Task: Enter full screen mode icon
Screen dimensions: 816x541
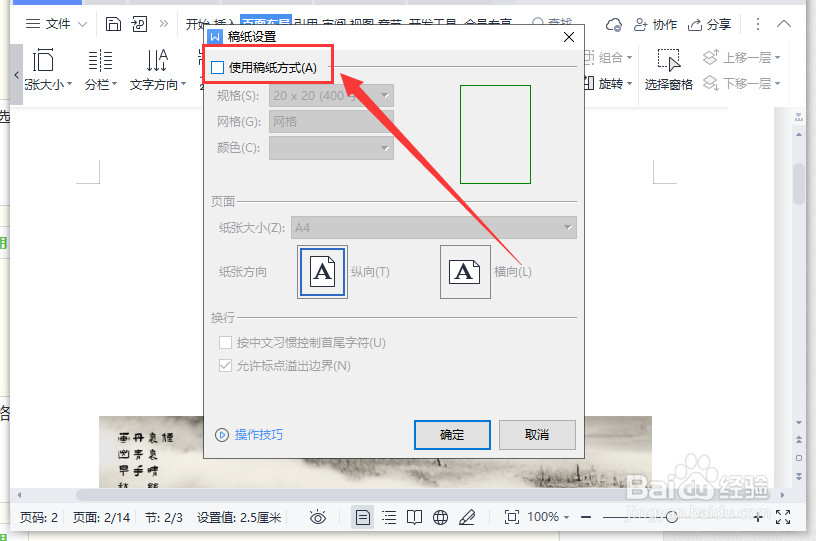Action: click(x=783, y=517)
